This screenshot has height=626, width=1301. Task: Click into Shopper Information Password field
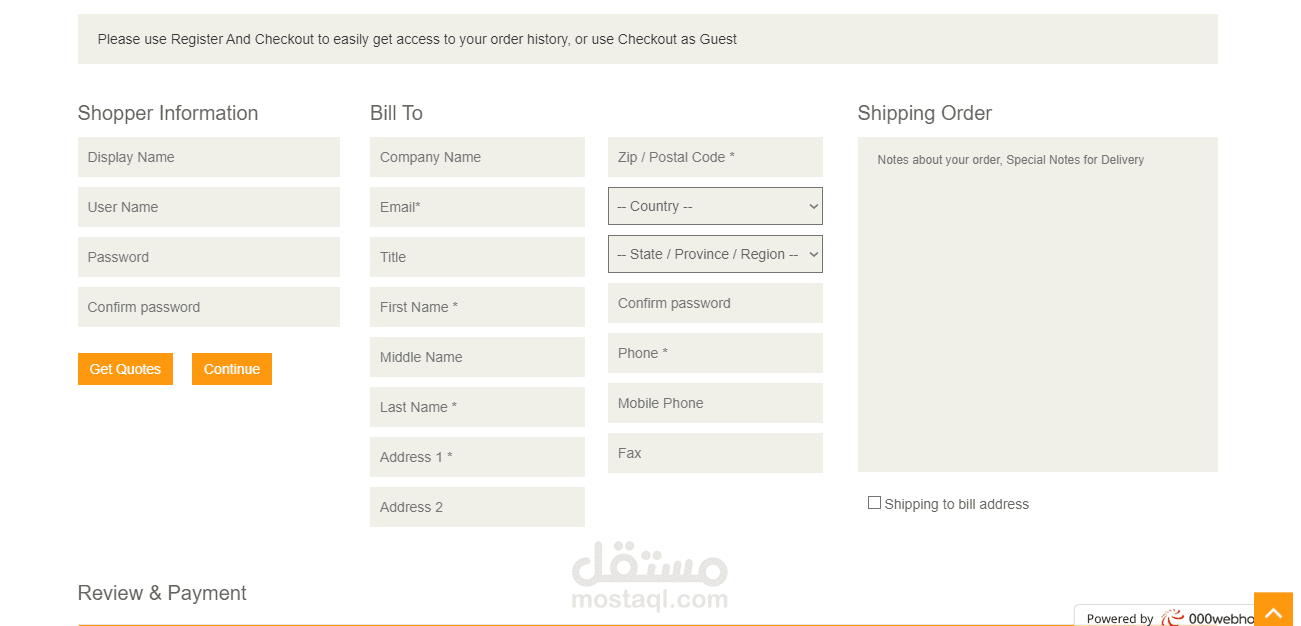(x=209, y=257)
